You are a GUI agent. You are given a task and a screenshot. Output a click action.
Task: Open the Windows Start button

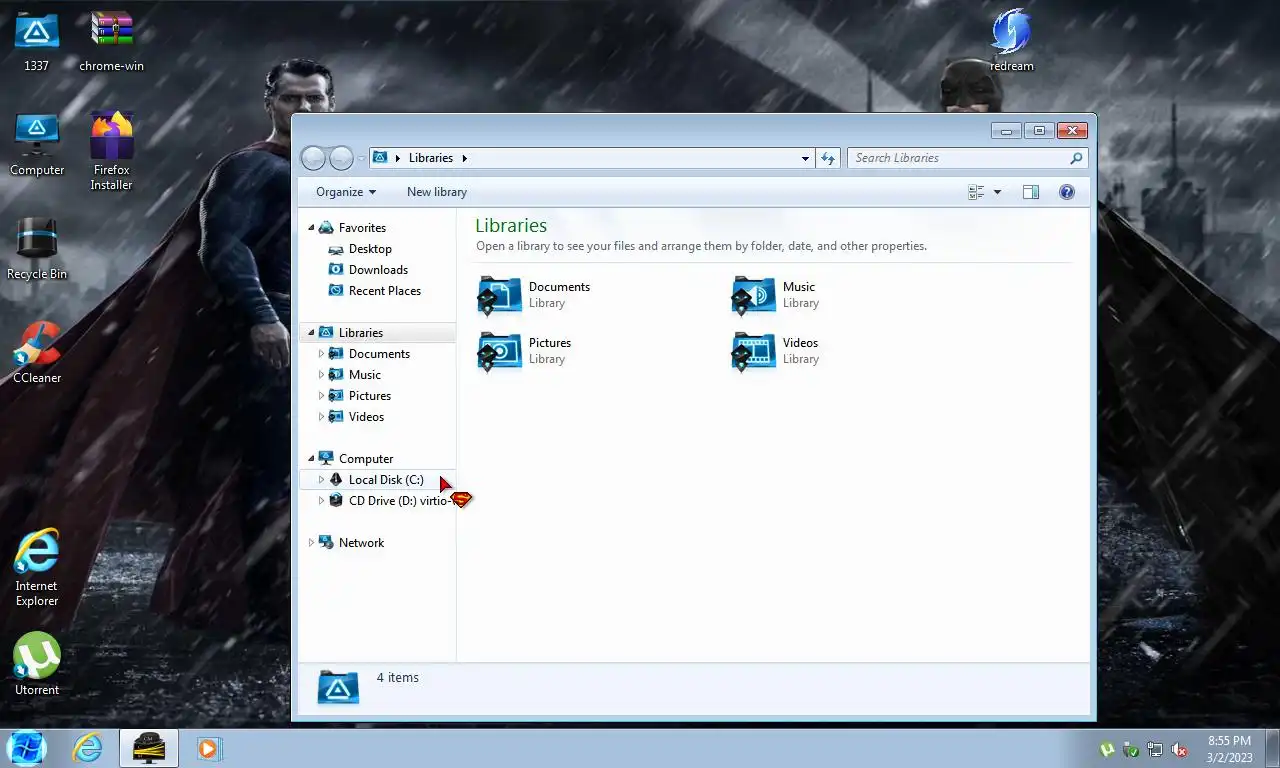26,748
